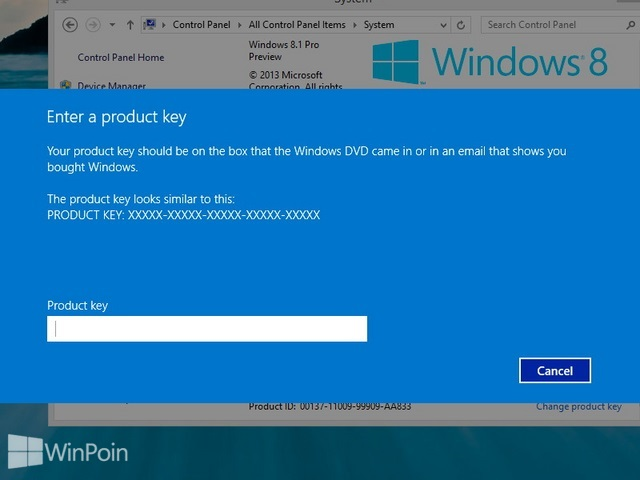Click the 2013 Microsoft copyright text
This screenshot has width=640, height=480.
[296, 80]
